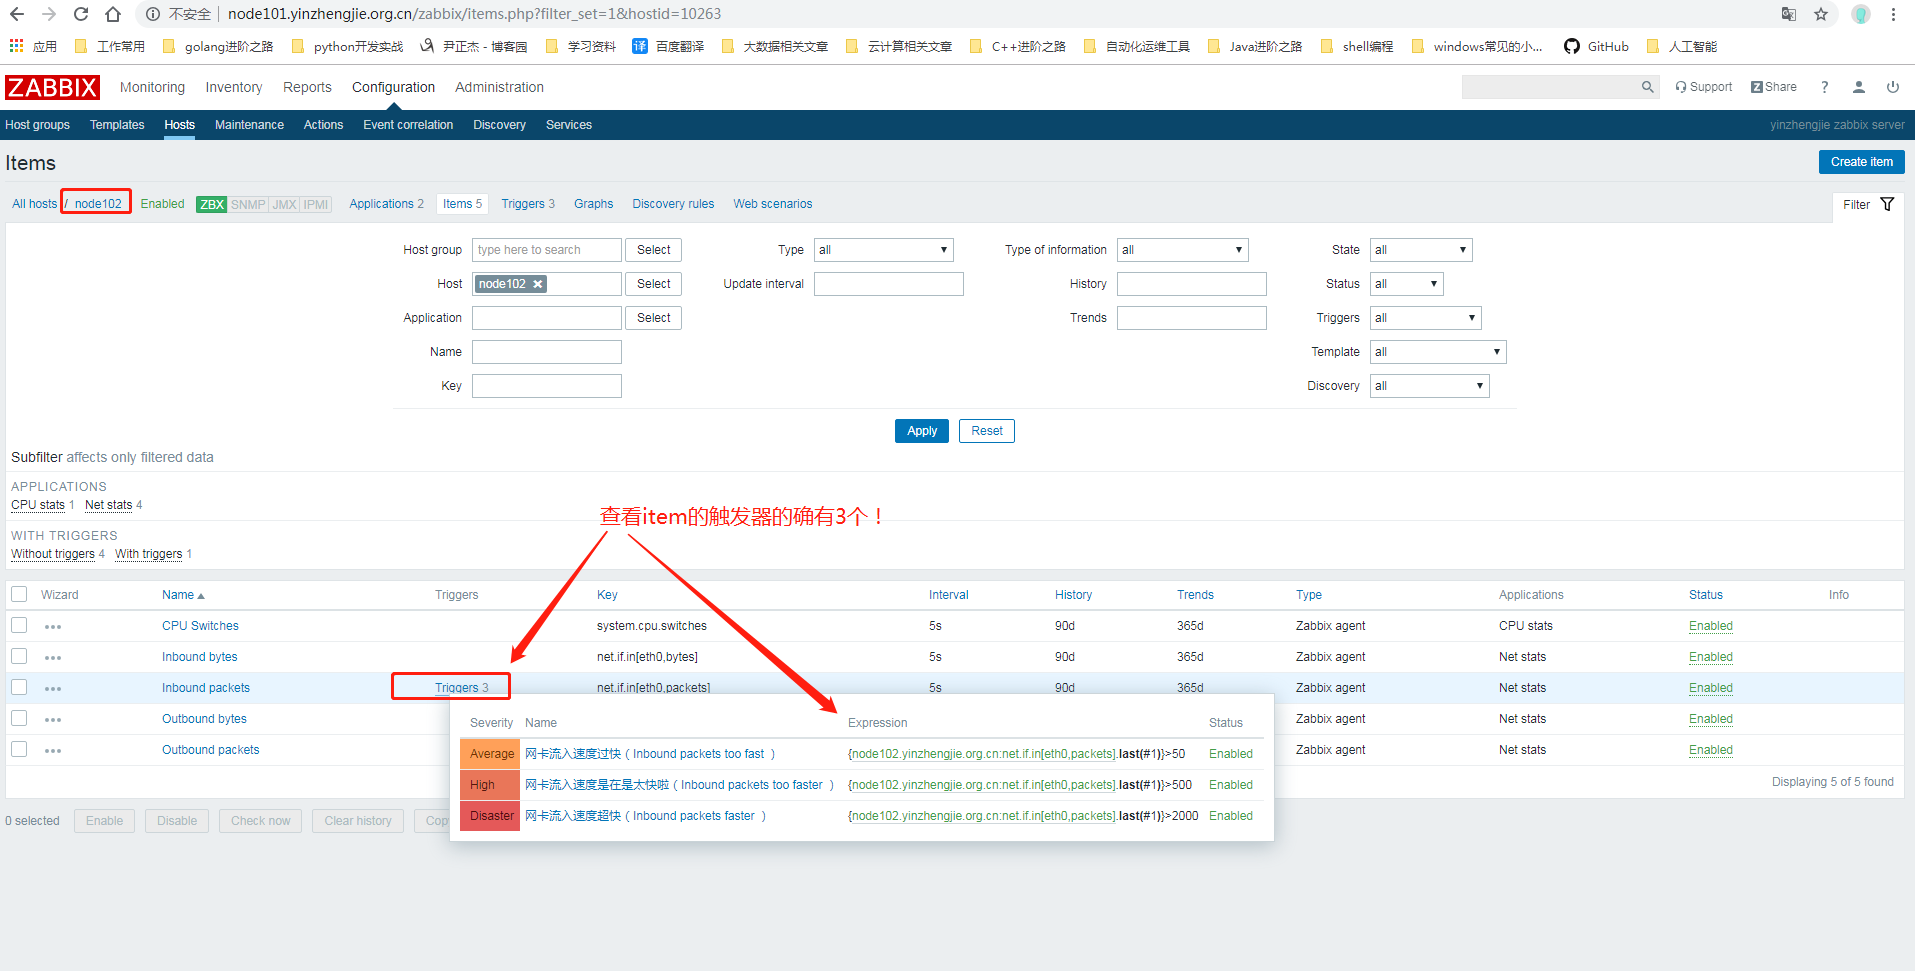The image size is (1915, 971).
Task: Click the Reset filter button
Action: pos(986,431)
